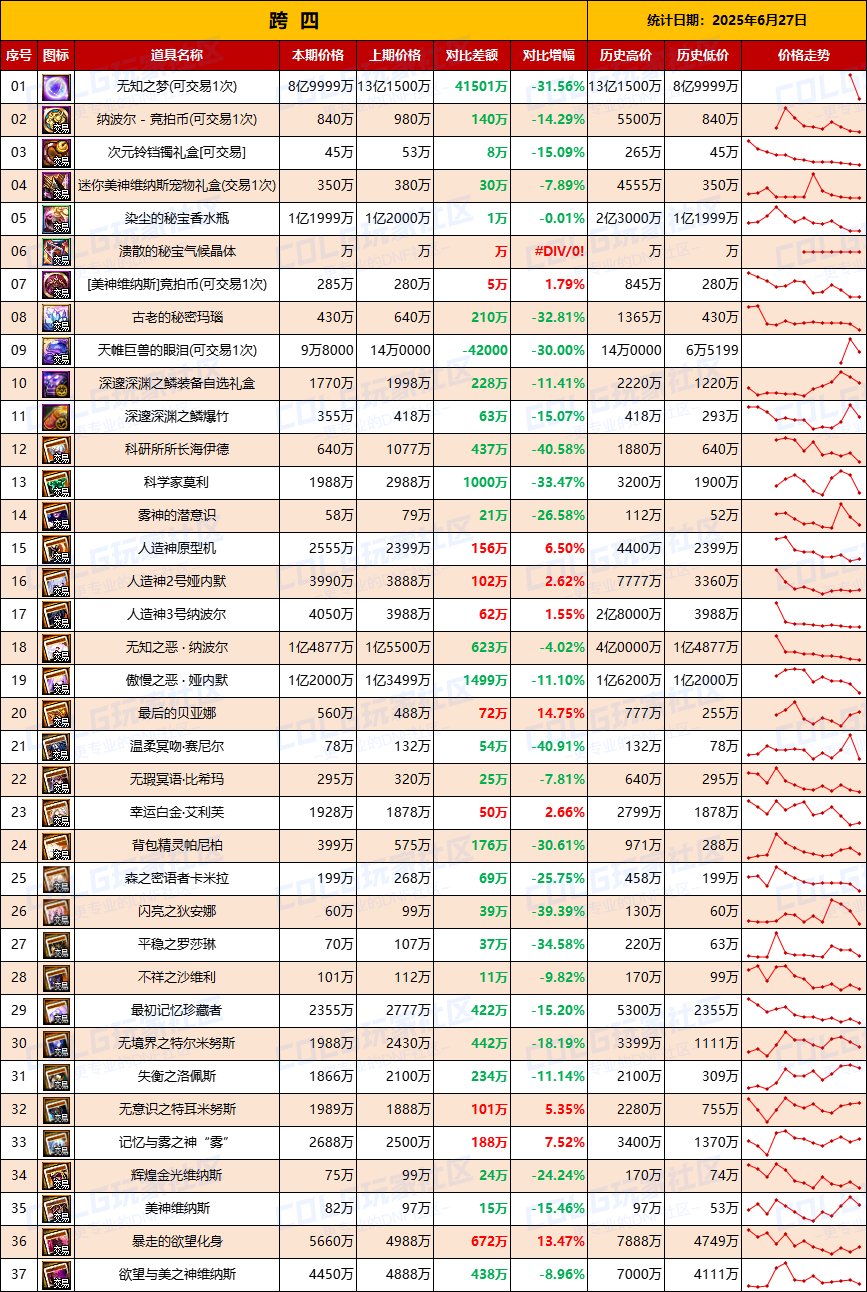Click the item name 无瑕冥语·比希玛

pyautogui.click(x=177, y=780)
